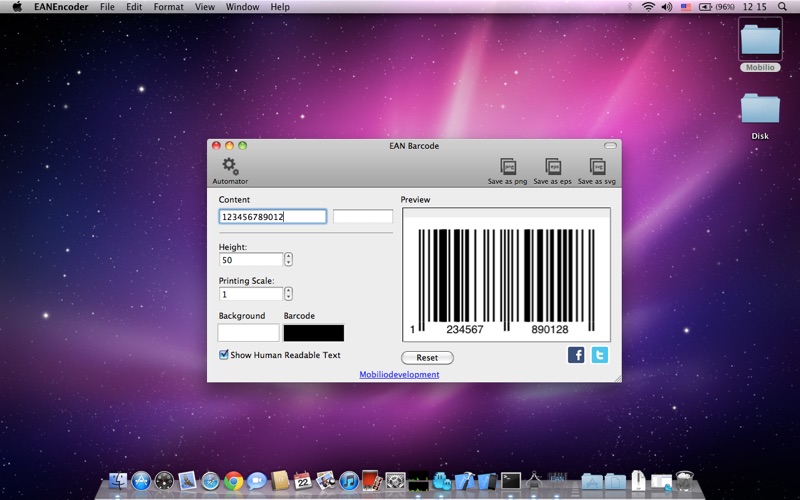The image size is (800, 500).
Task: Adjust the Height stepper arrows
Action: pos(288,259)
